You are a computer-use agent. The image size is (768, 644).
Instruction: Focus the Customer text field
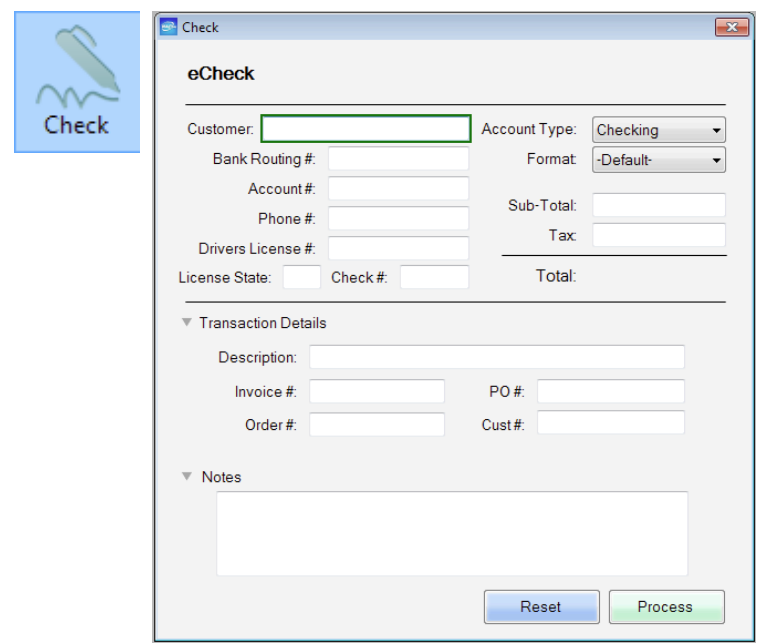click(x=365, y=129)
